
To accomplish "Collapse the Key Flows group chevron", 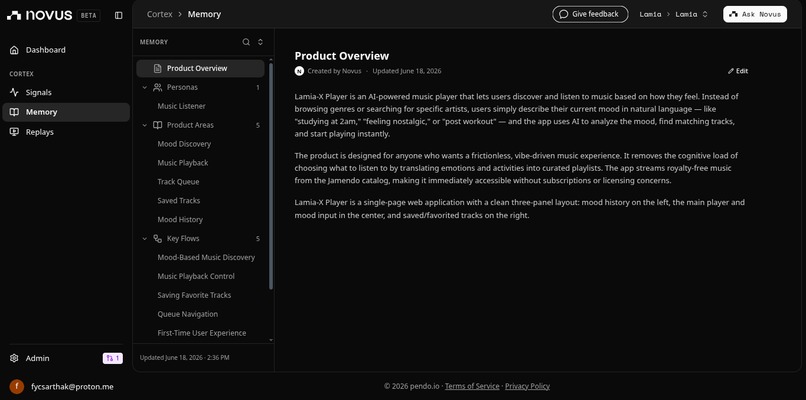I will click(144, 239).
